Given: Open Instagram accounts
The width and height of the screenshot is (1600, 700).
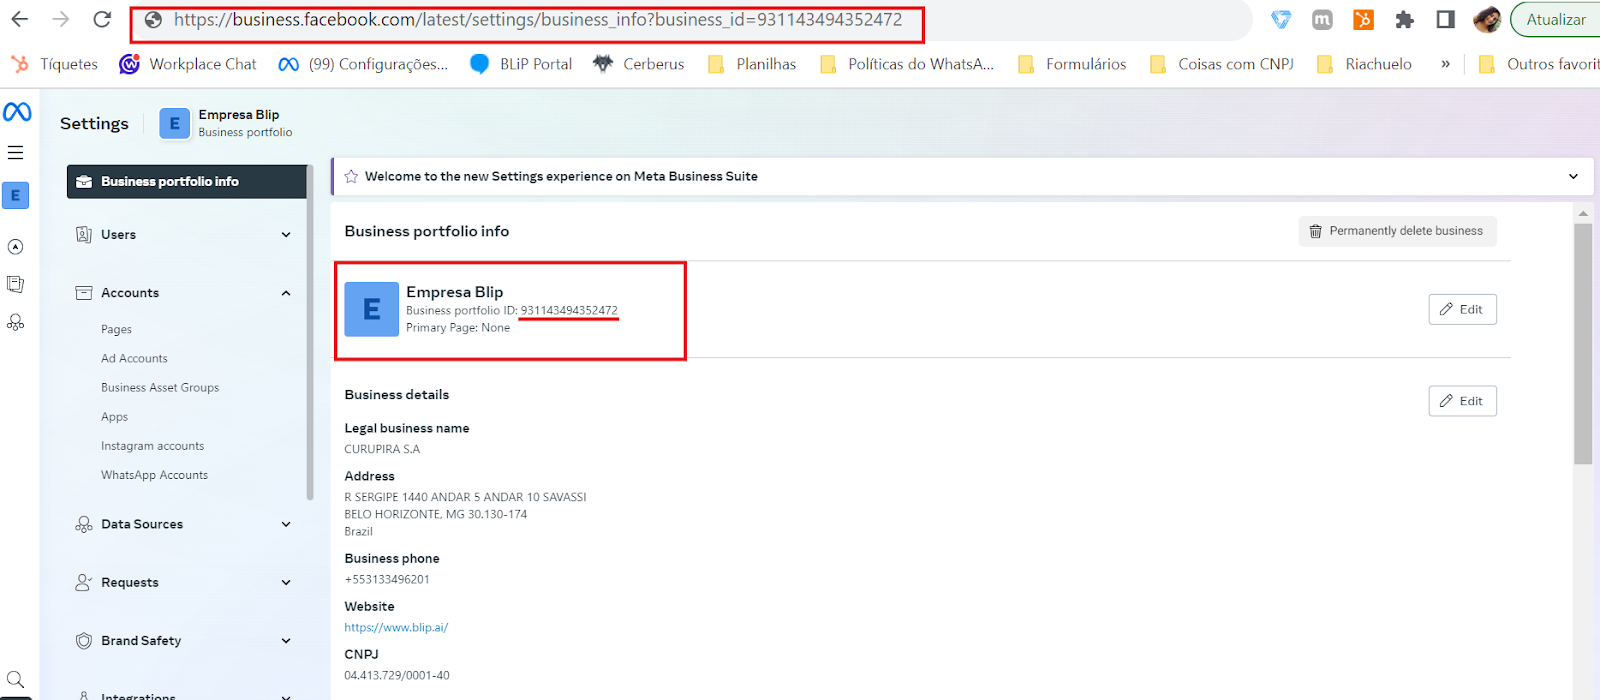Looking at the screenshot, I should pos(152,446).
